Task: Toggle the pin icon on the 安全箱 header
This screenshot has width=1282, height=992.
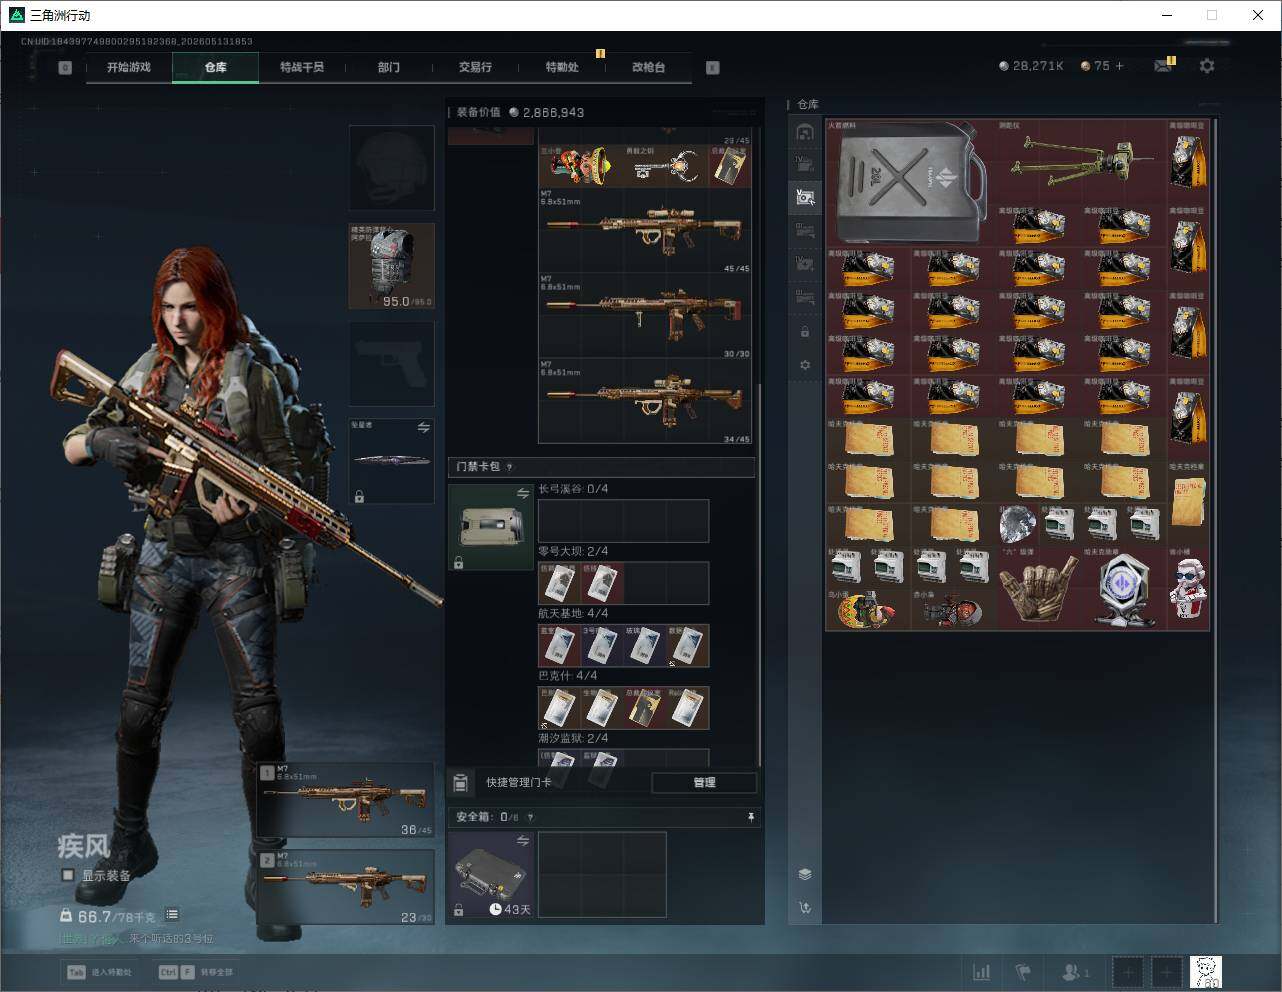Action: point(751,817)
